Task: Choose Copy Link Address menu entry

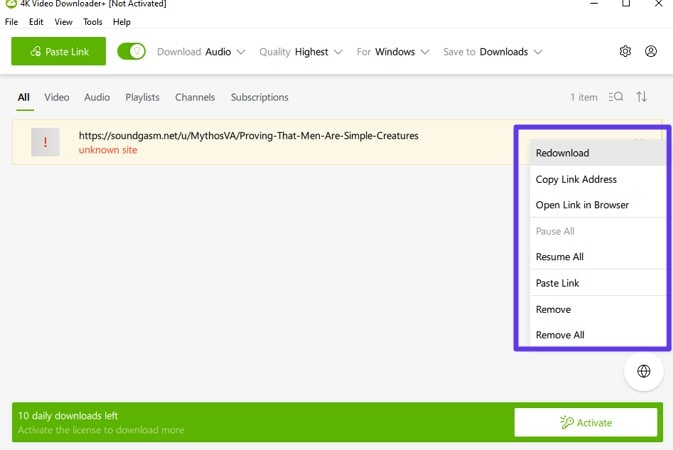Action: coord(597,179)
